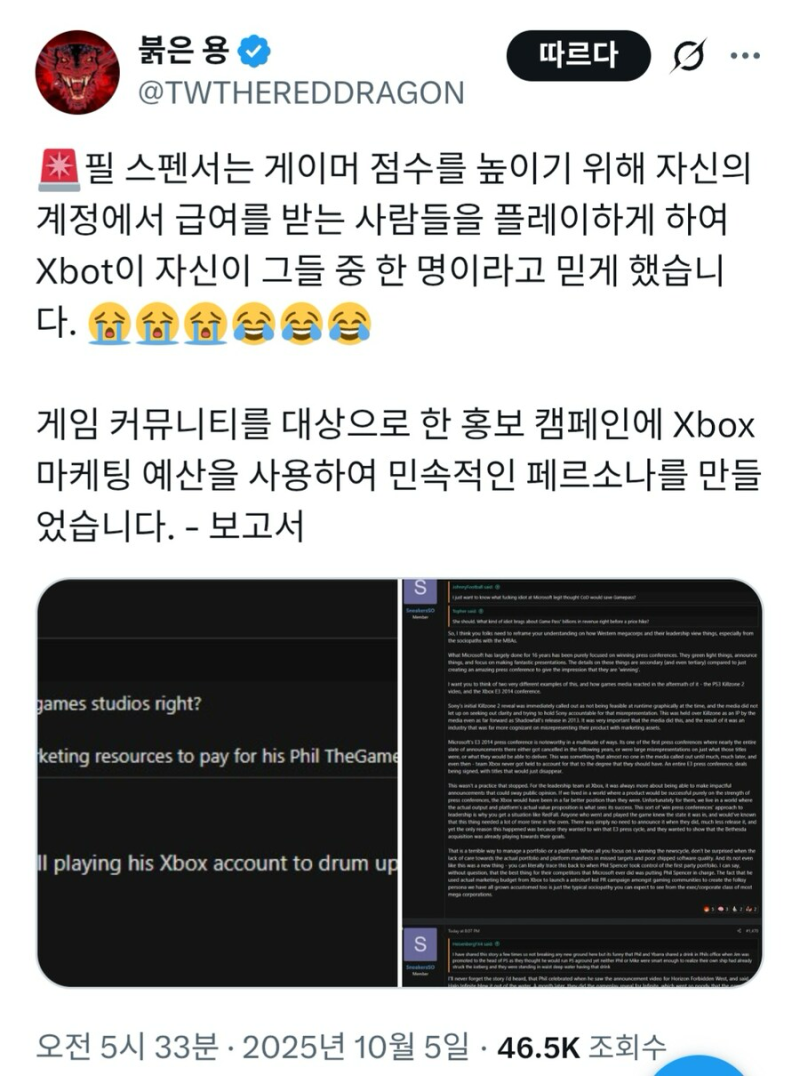This screenshot has height=1076, width=800.
Task: Open the 오전 5시 33분 timestamp
Action: pos(126,1047)
